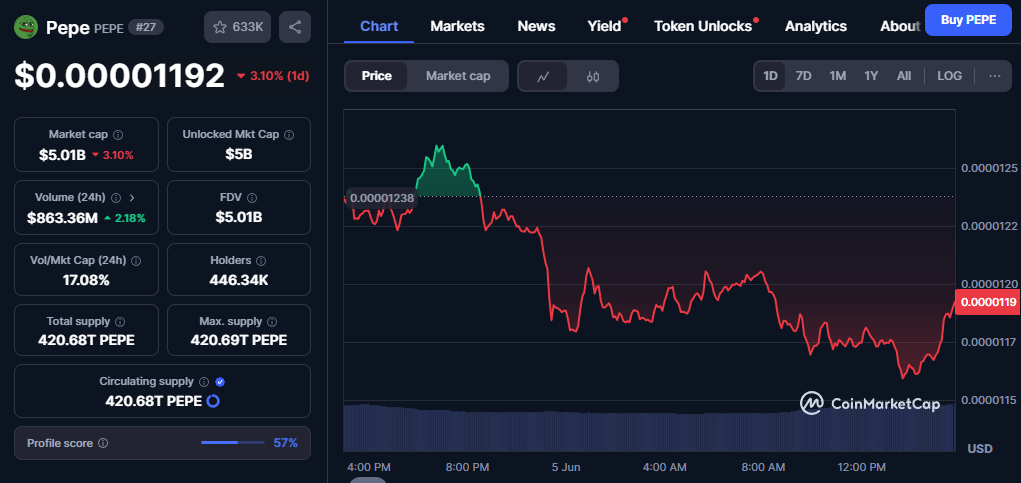Image resolution: width=1021 pixels, height=483 pixels.
Task: Show info for Circulating supply
Action: [x=204, y=382]
